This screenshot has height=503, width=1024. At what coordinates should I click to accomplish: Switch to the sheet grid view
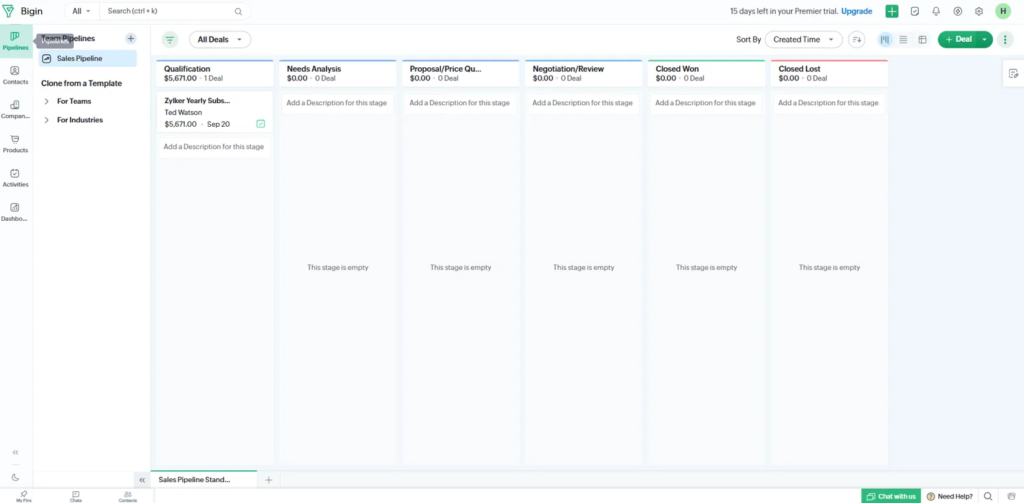922,39
